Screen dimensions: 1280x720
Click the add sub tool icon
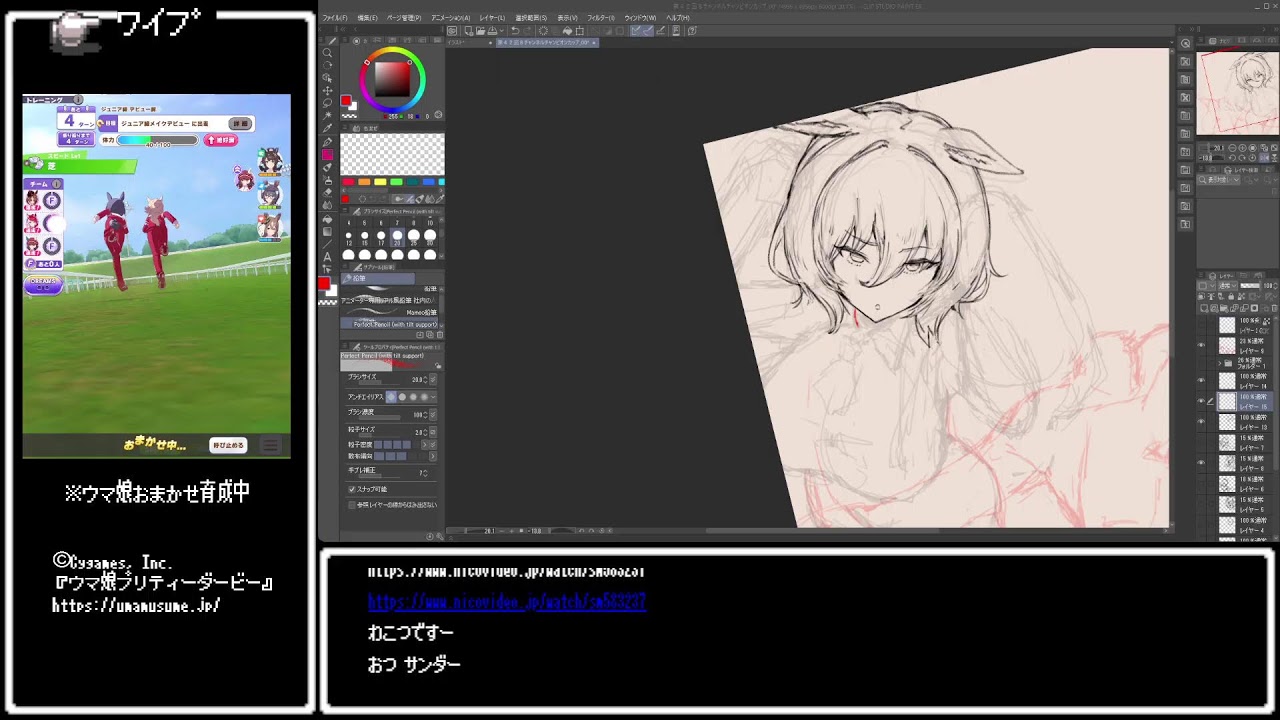click(x=420, y=335)
